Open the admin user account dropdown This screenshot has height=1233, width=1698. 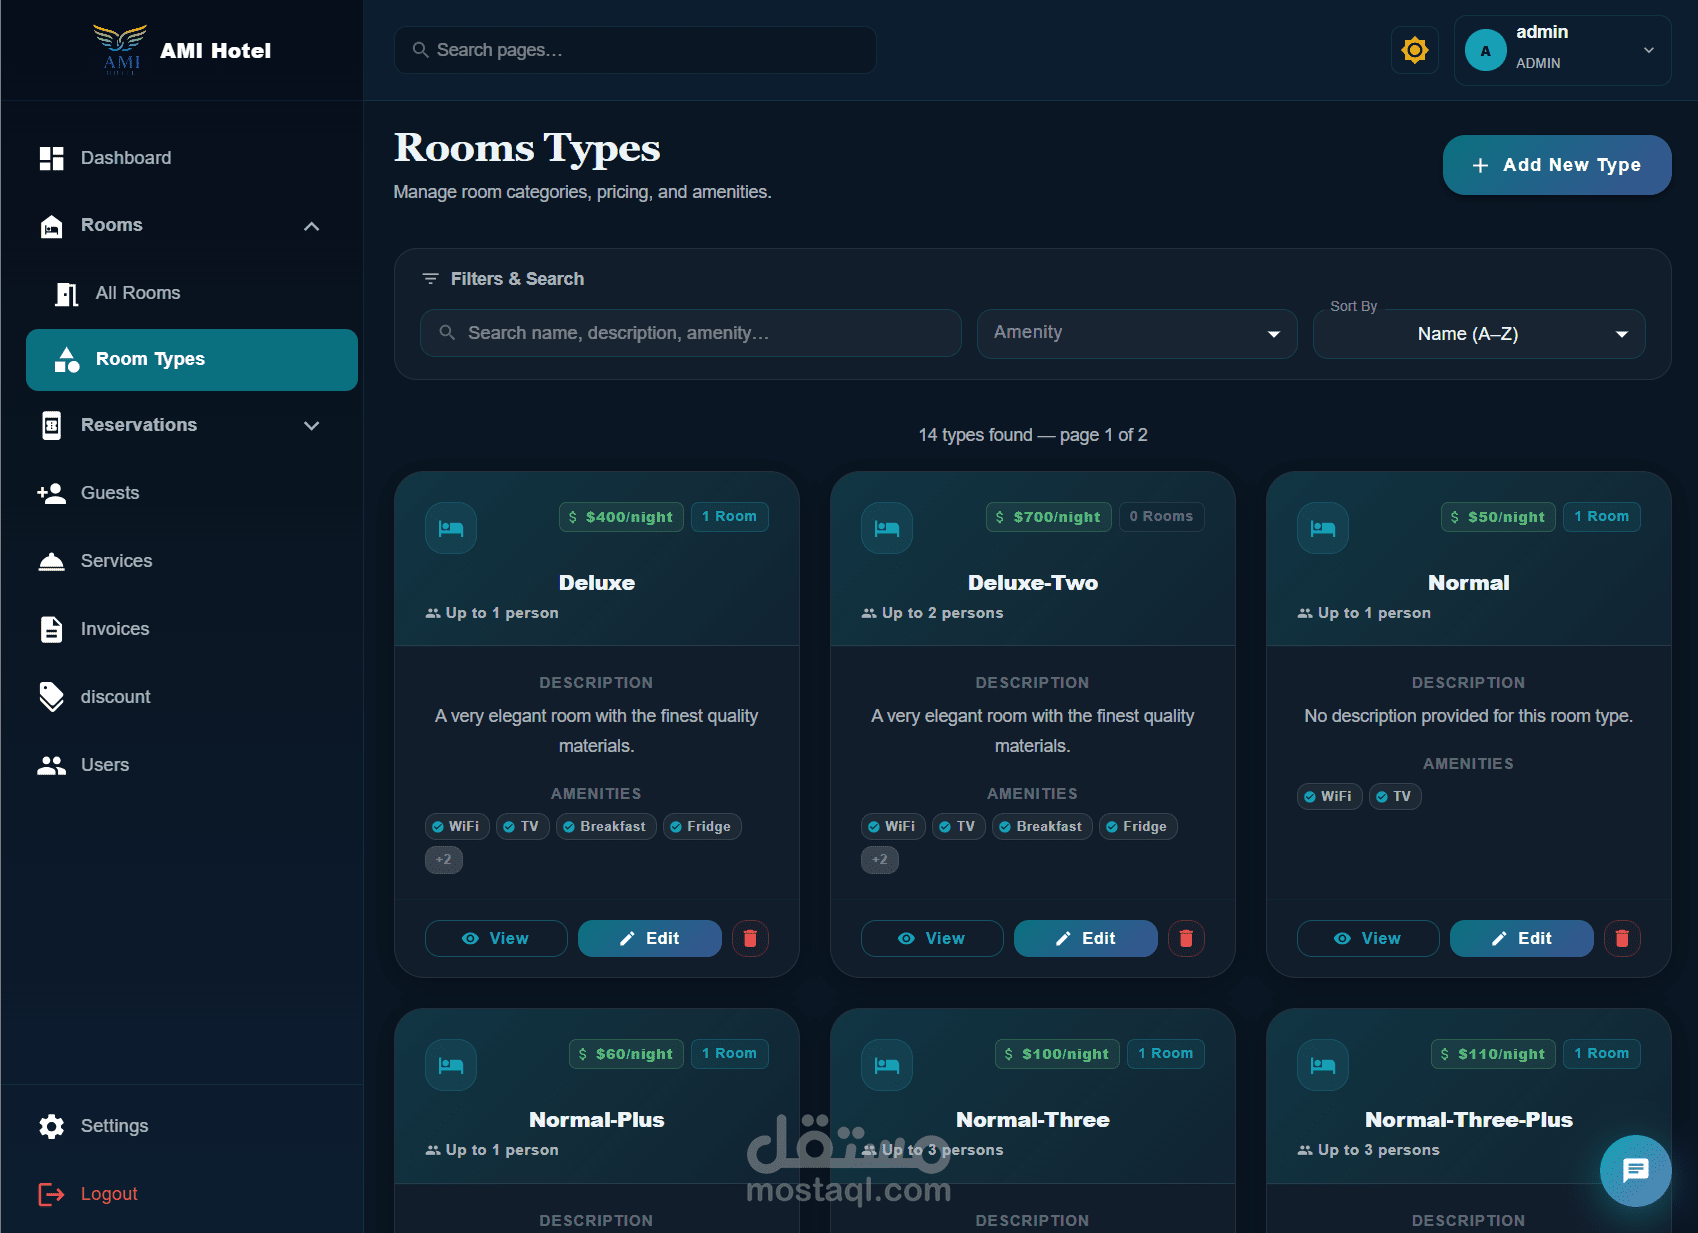tap(1562, 50)
